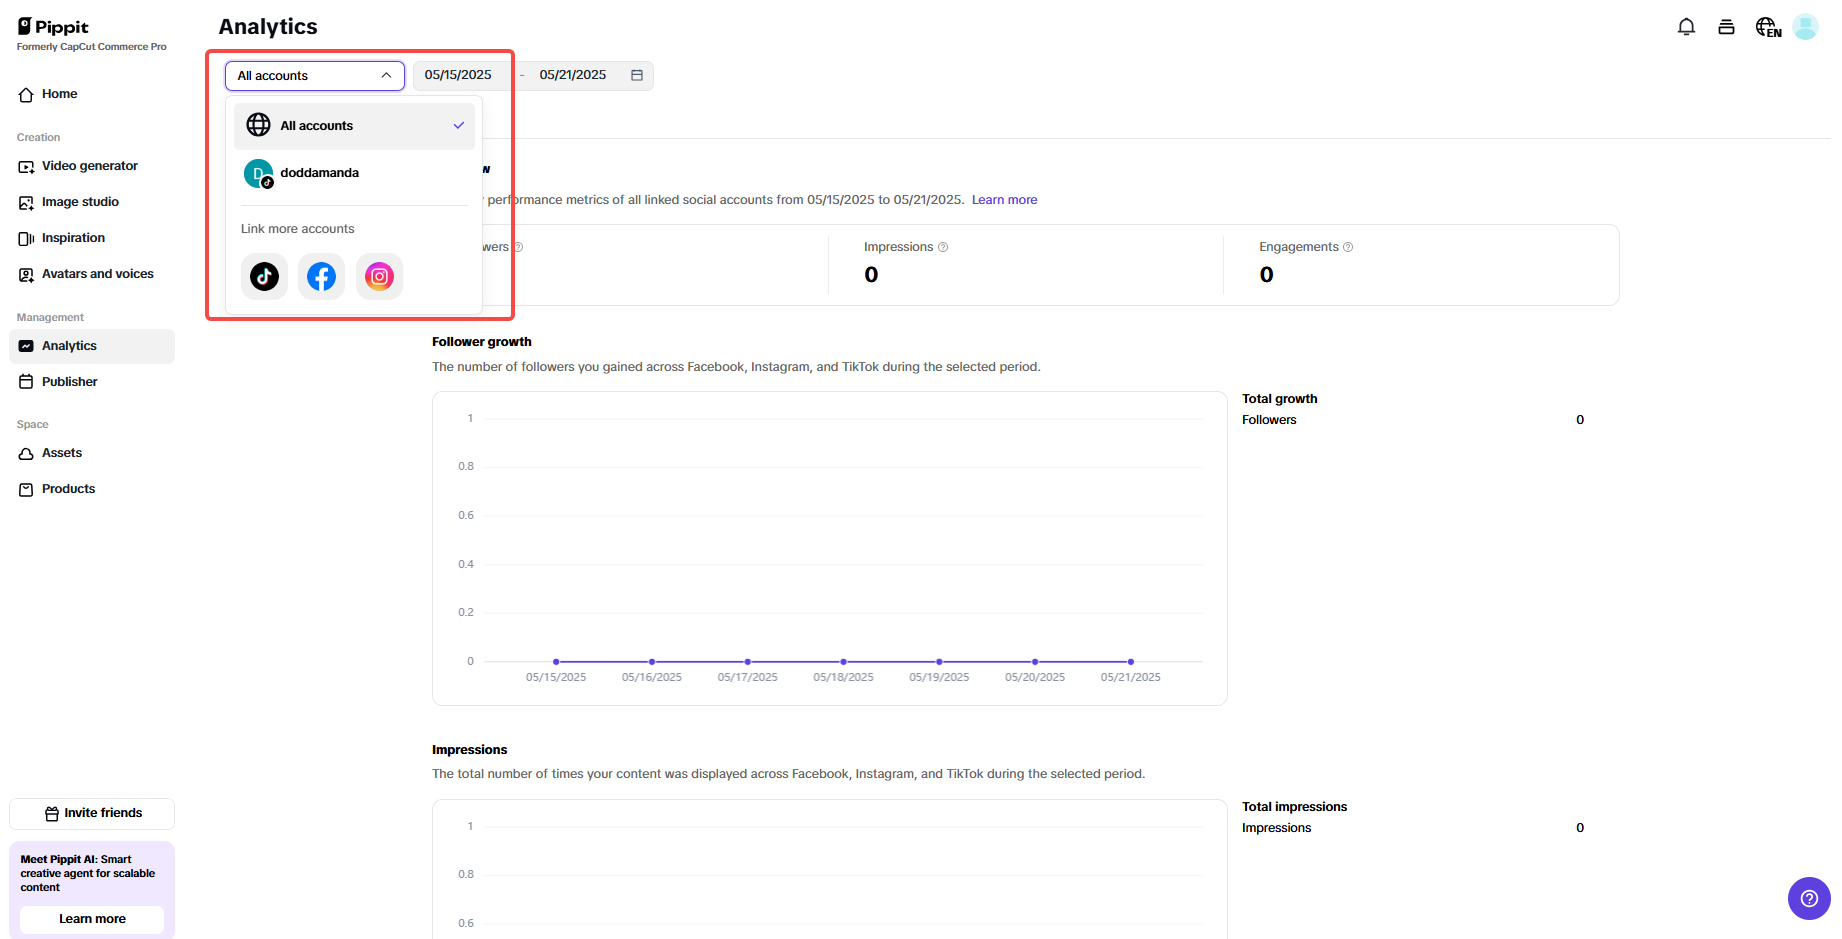Click the Pippit logo
Viewport: 1842px width, 939px height.
(x=54, y=27)
